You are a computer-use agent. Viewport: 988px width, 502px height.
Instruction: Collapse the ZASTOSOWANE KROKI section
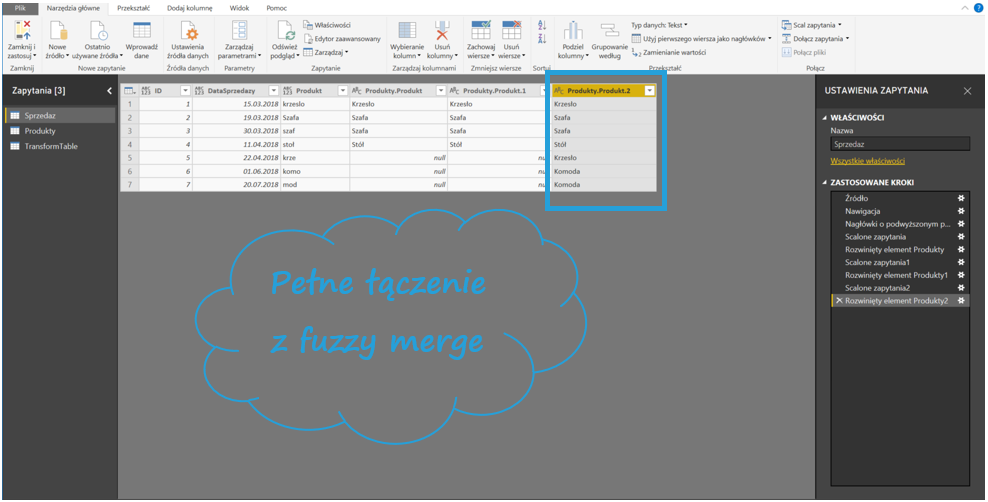click(823, 182)
